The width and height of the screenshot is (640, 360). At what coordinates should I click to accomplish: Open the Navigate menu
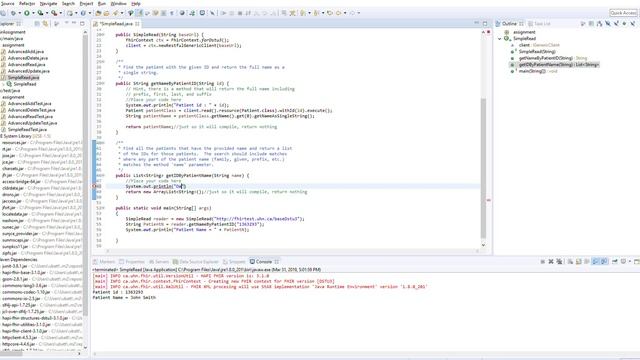pyautogui.click(x=49, y=4)
